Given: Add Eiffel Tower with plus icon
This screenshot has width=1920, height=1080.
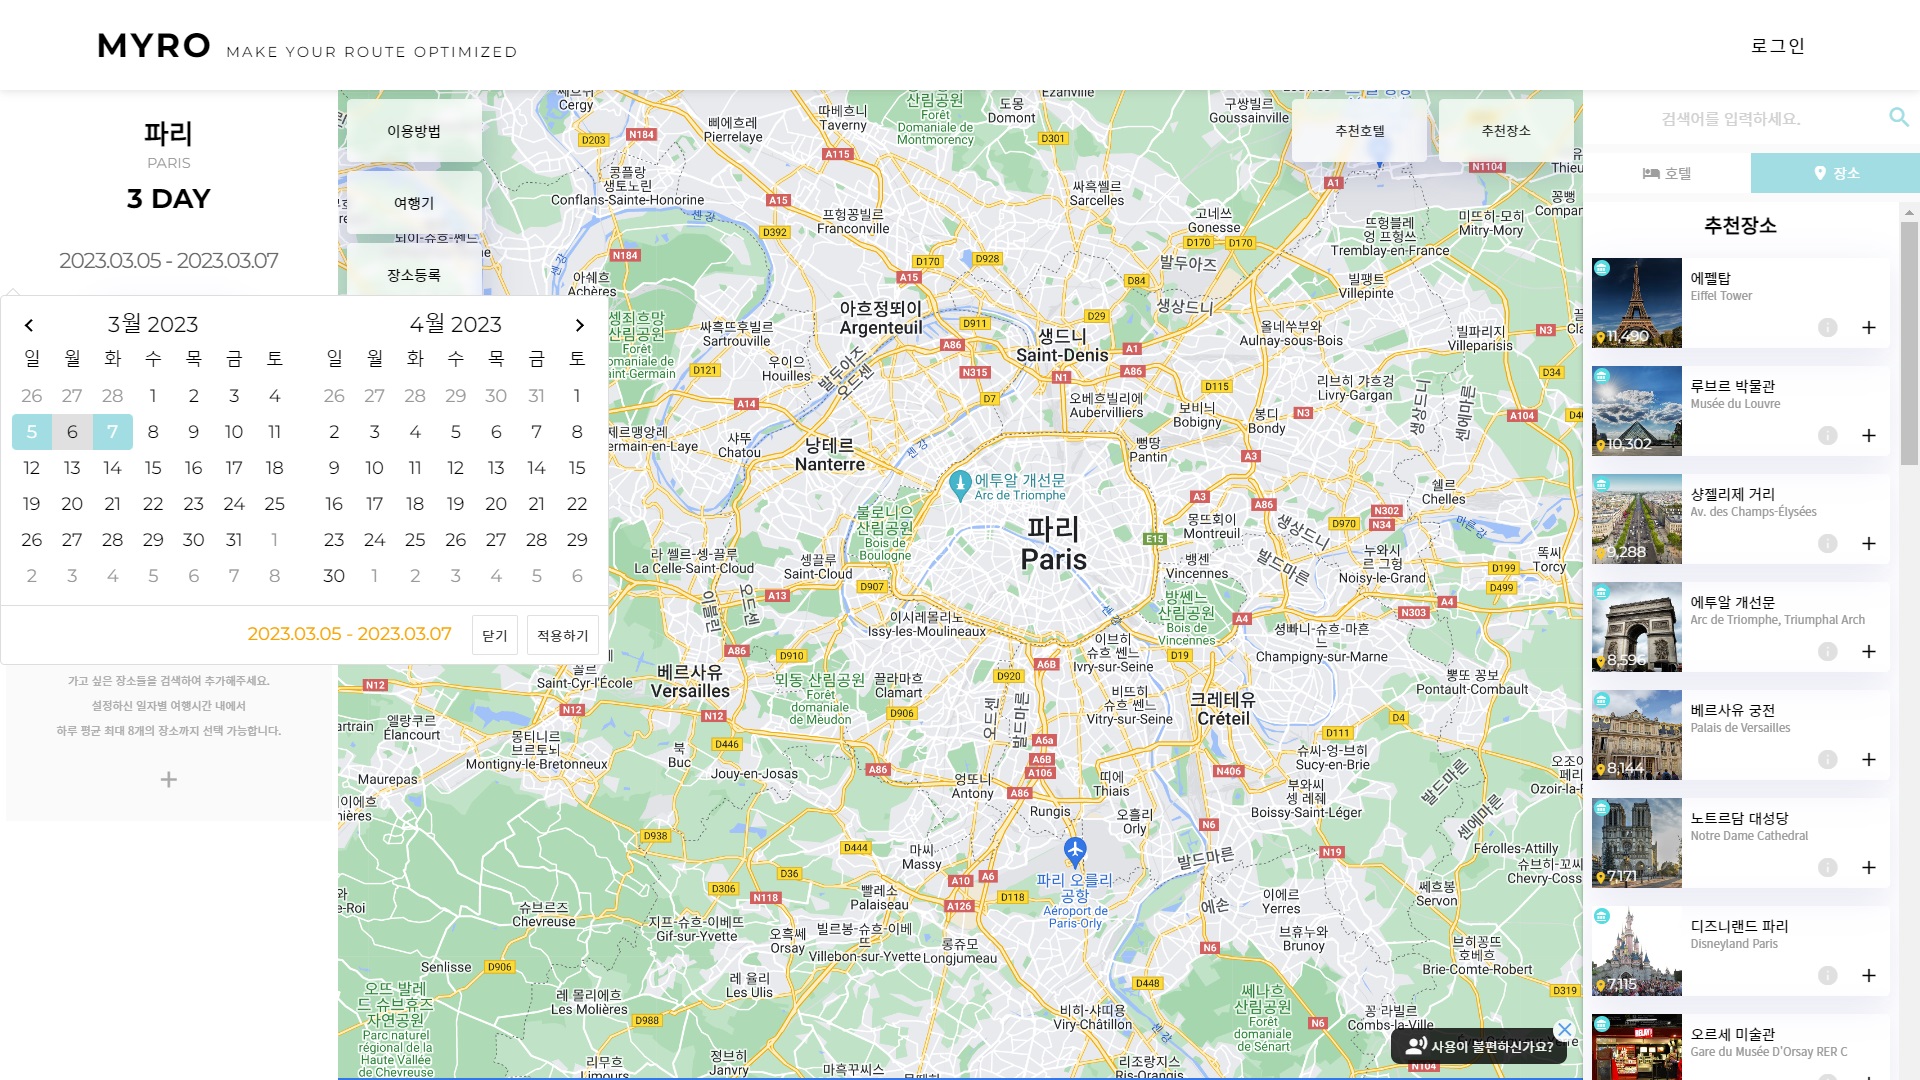Looking at the screenshot, I should (x=1868, y=328).
